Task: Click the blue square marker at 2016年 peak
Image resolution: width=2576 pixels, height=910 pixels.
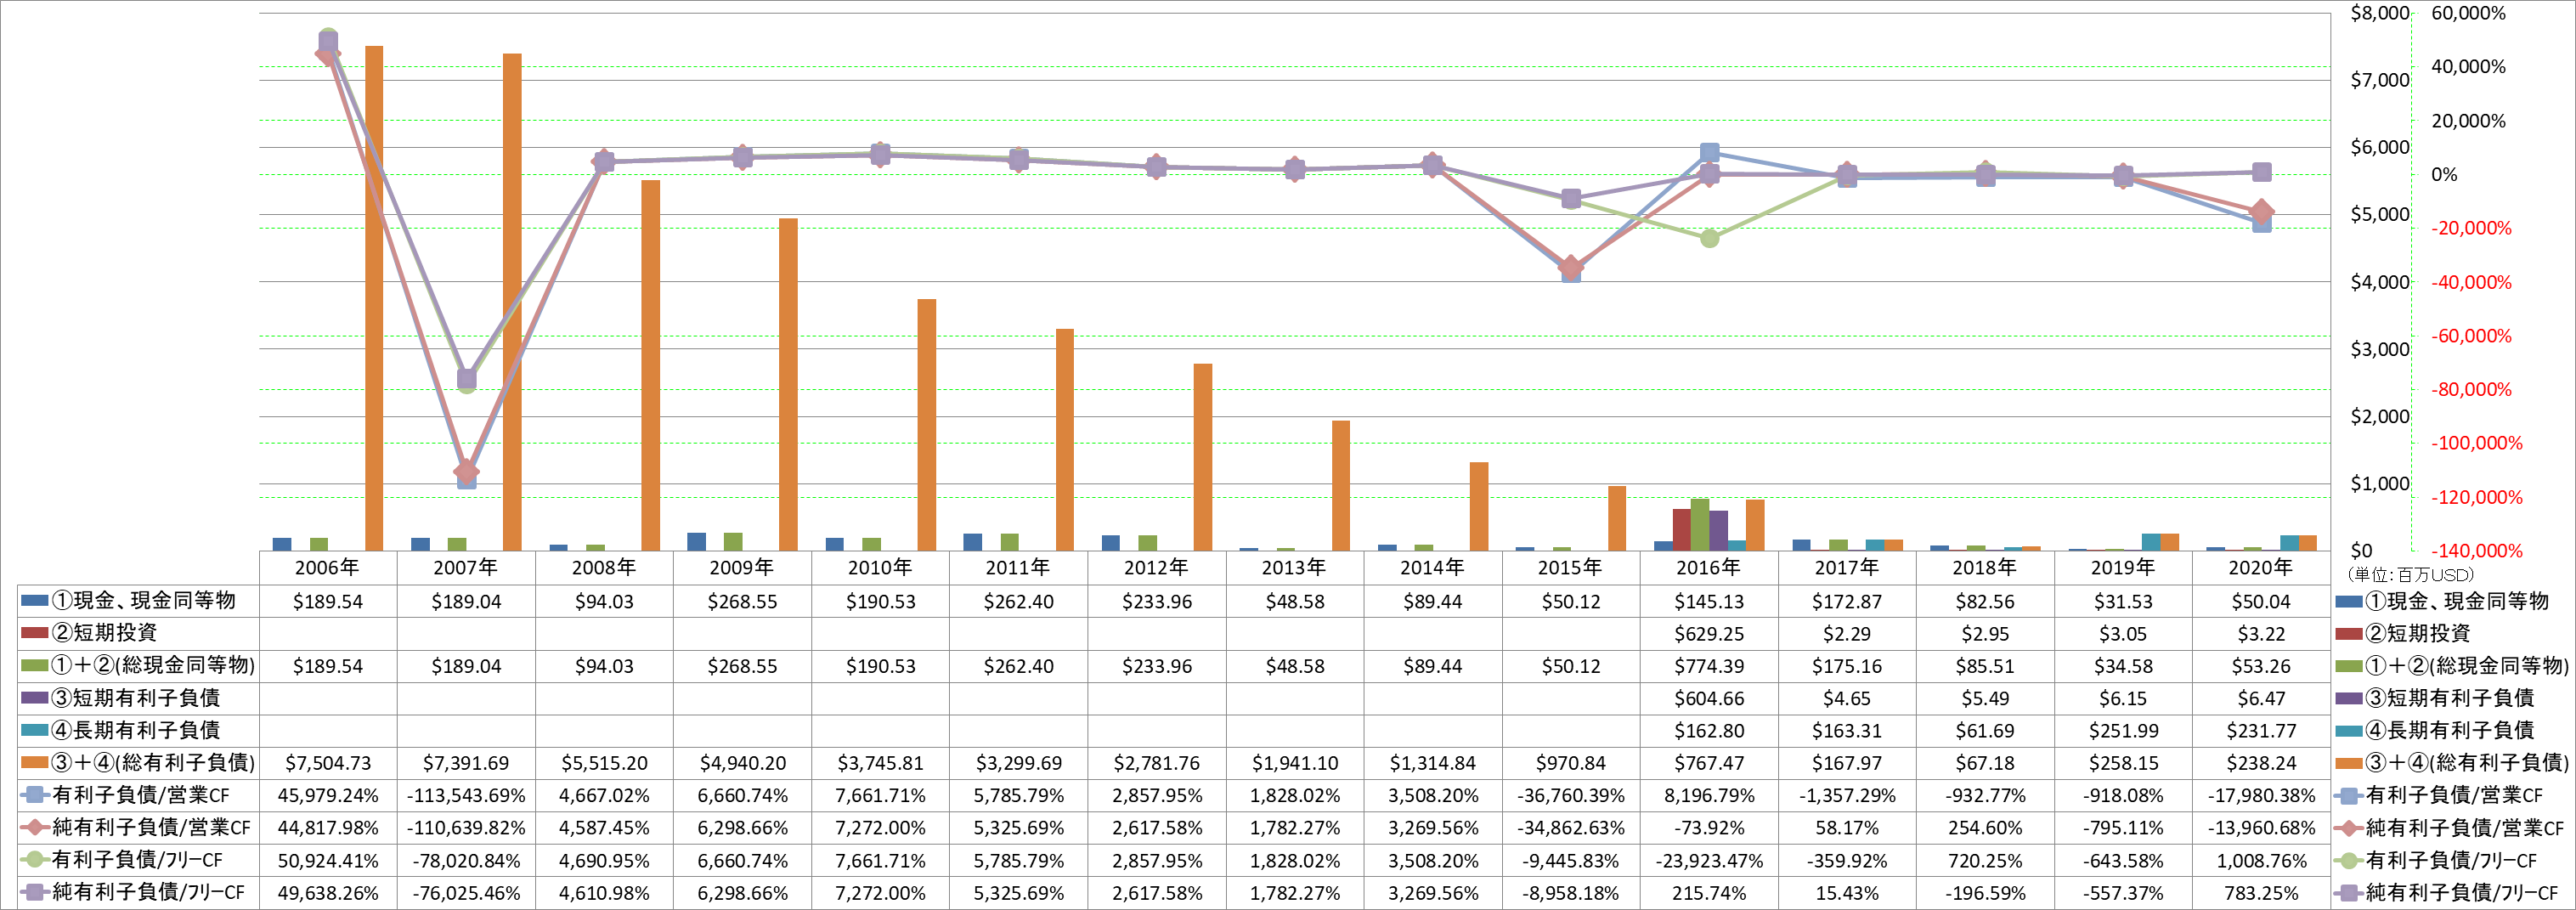Action: coord(1709,152)
